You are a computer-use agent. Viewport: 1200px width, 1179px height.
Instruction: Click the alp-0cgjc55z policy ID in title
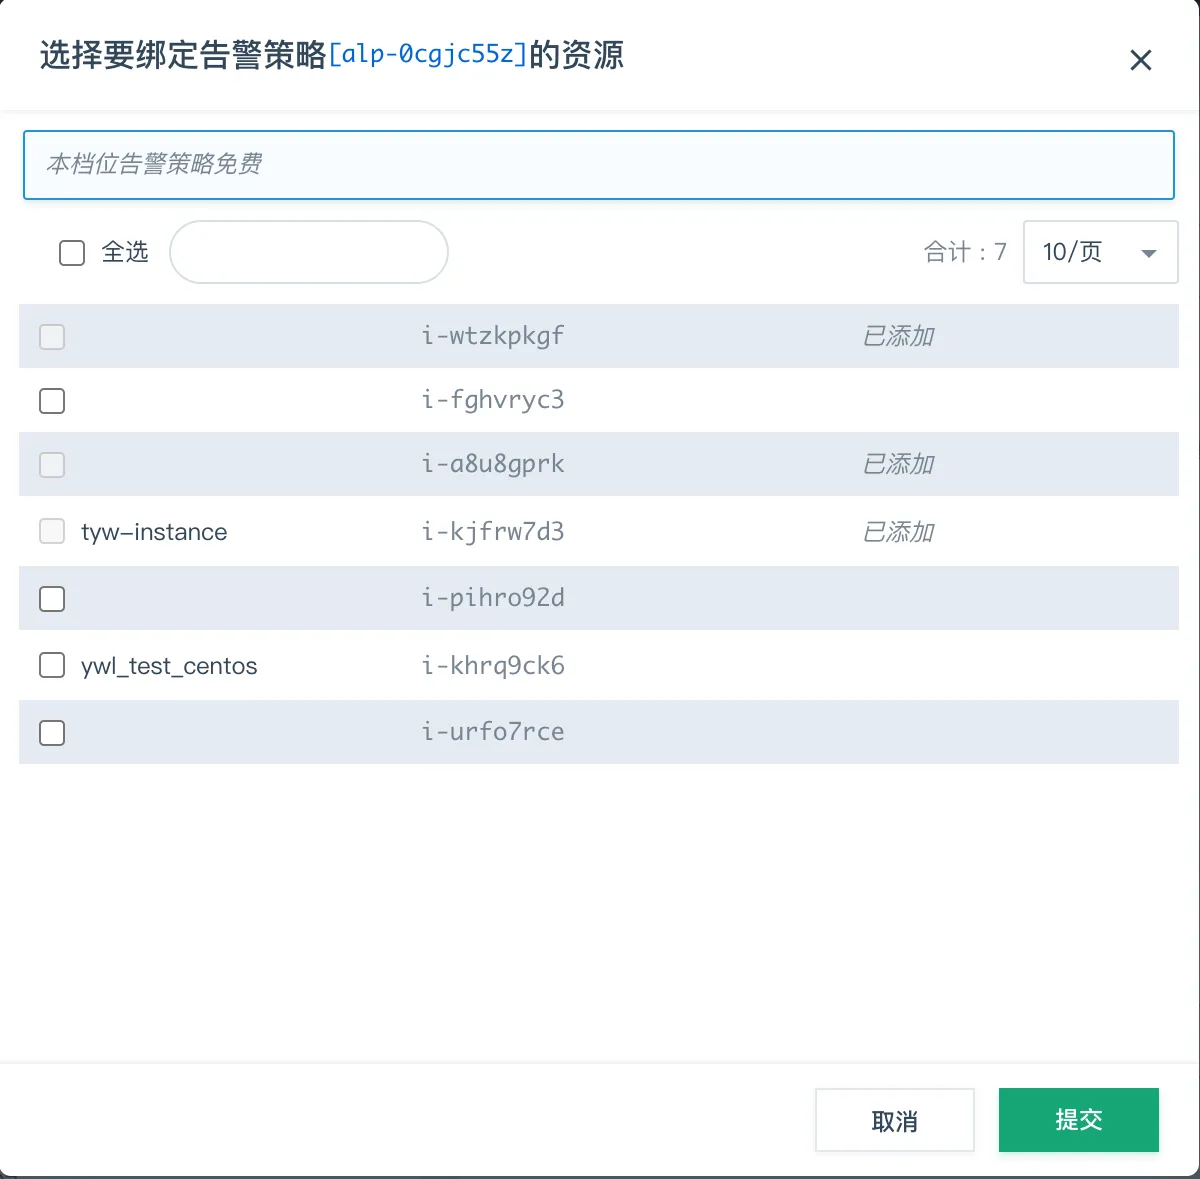[427, 55]
